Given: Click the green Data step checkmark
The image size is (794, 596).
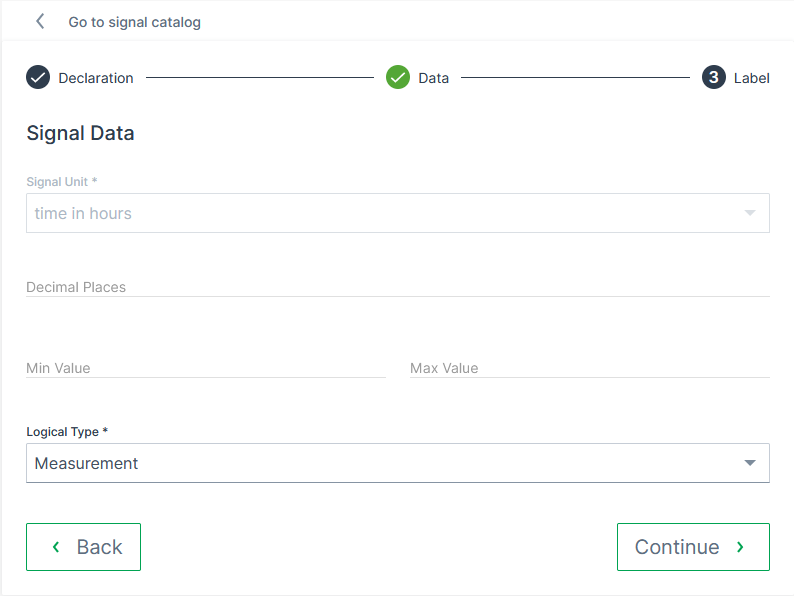Looking at the screenshot, I should (398, 77).
